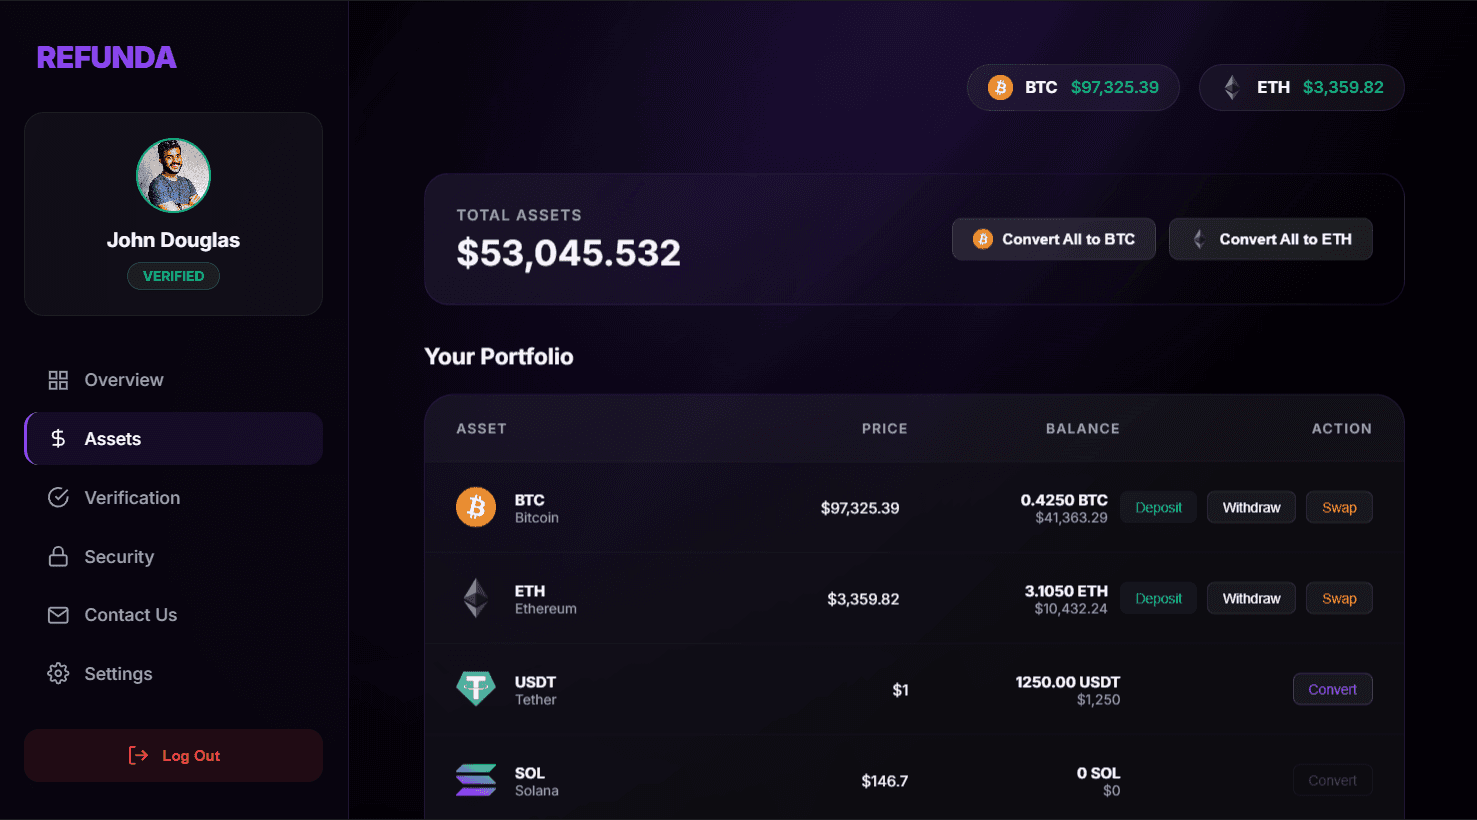Image resolution: width=1477 pixels, height=820 pixels.
Task: Click the Contact Us envelope icon
Action: (x=58, y=614)
